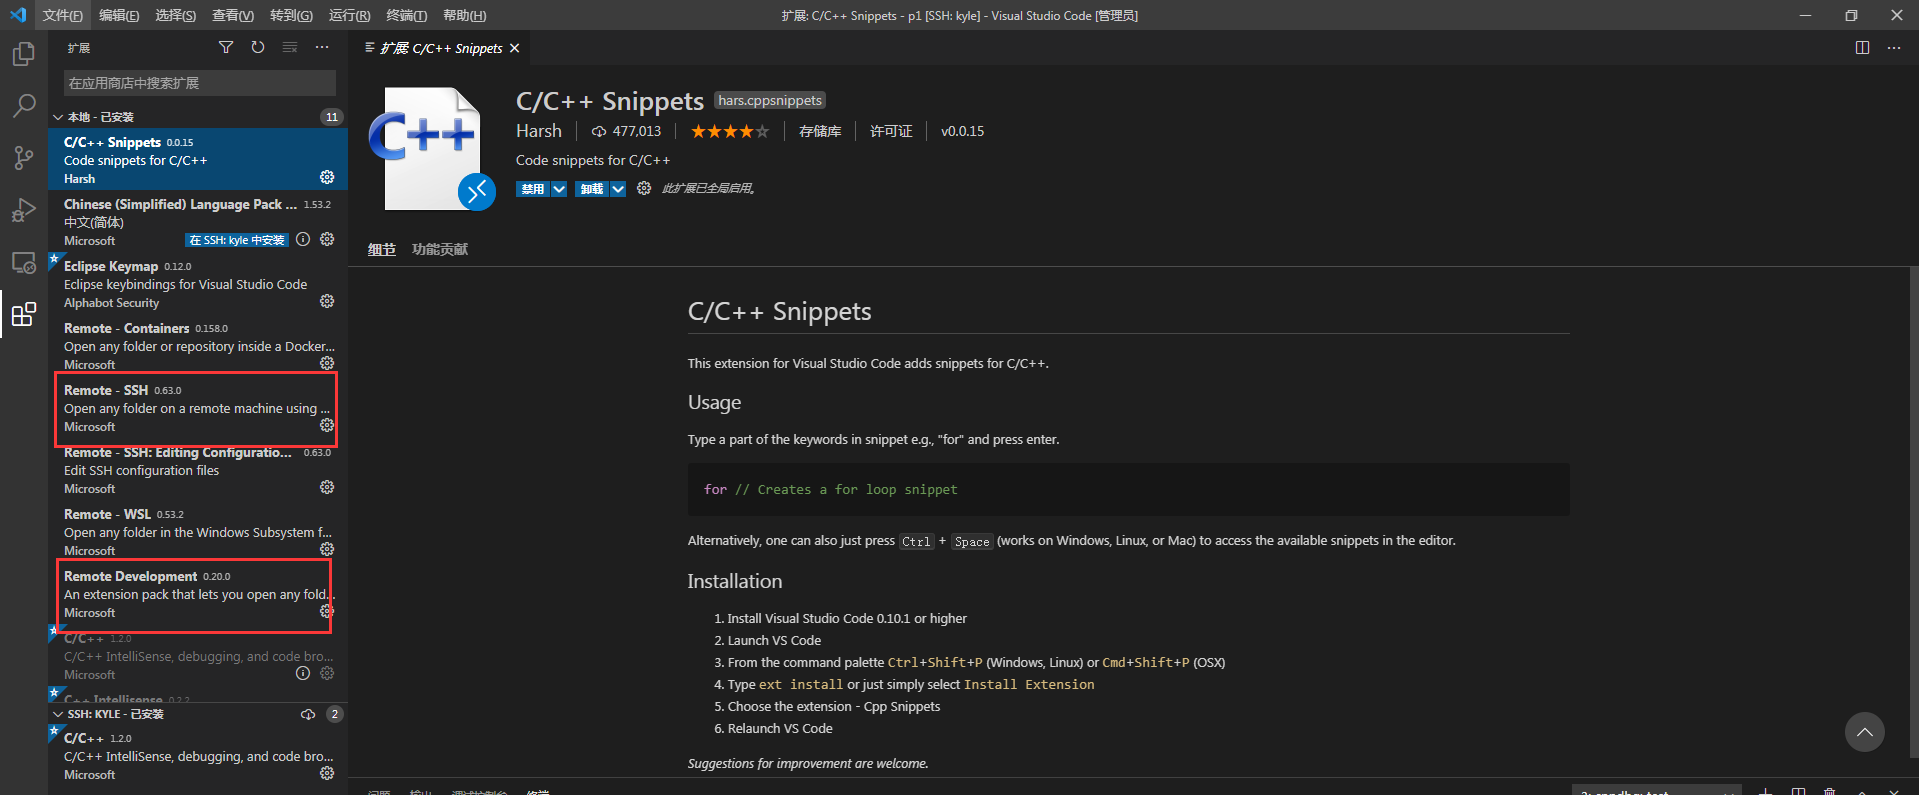Screen dimensions: 1919x795
Task: Close the C/C++ Snippets extension tab
Action: (515, 48)
